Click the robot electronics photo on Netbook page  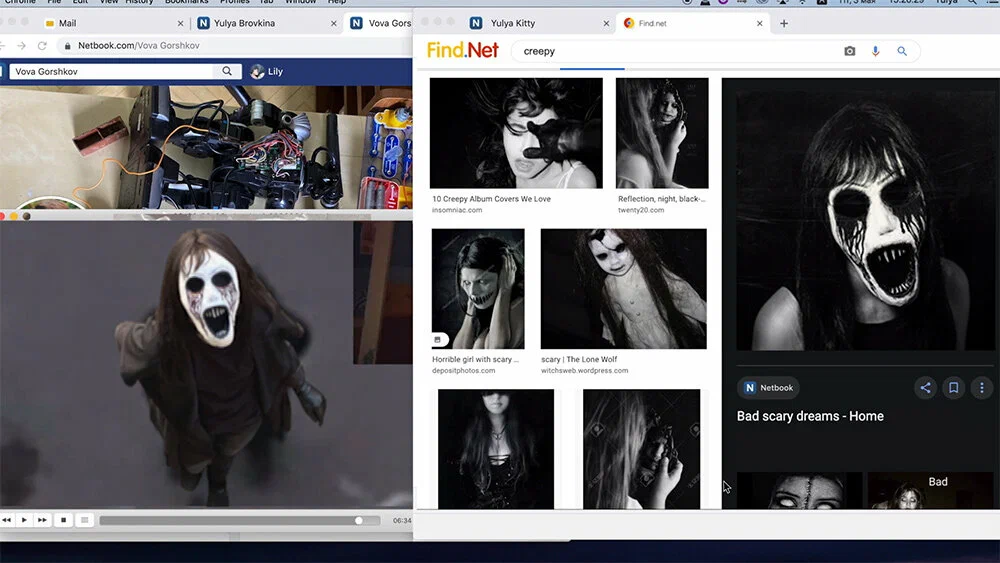pos(206,147)
